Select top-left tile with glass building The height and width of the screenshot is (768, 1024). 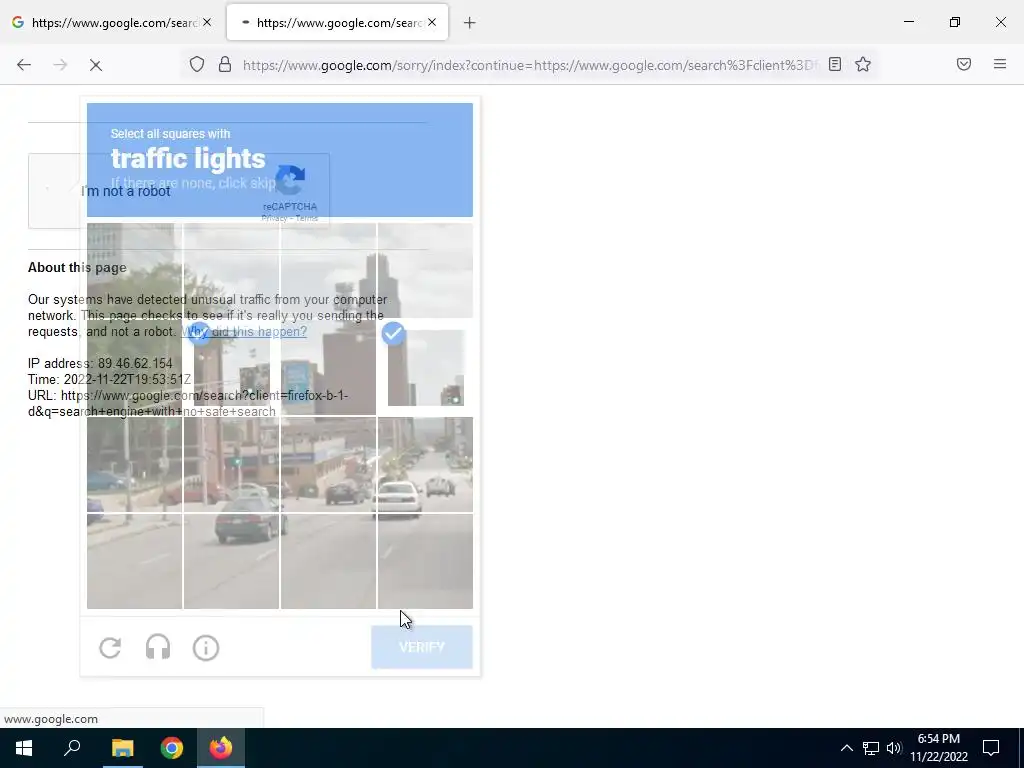click(x=135, y=271)
